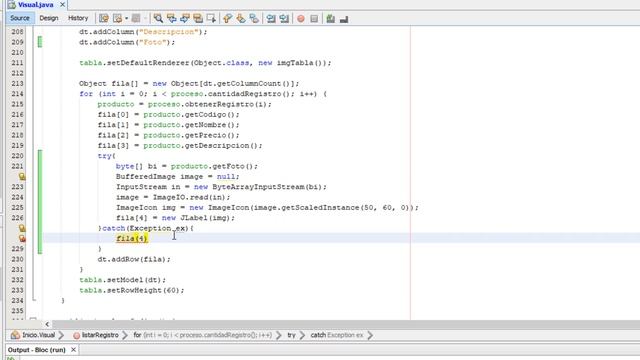Image resolution: width=640 pixels, height=360 pixels.
Task: Click the red Start Macro Recording icon
Action: click(x=301, y=19)
